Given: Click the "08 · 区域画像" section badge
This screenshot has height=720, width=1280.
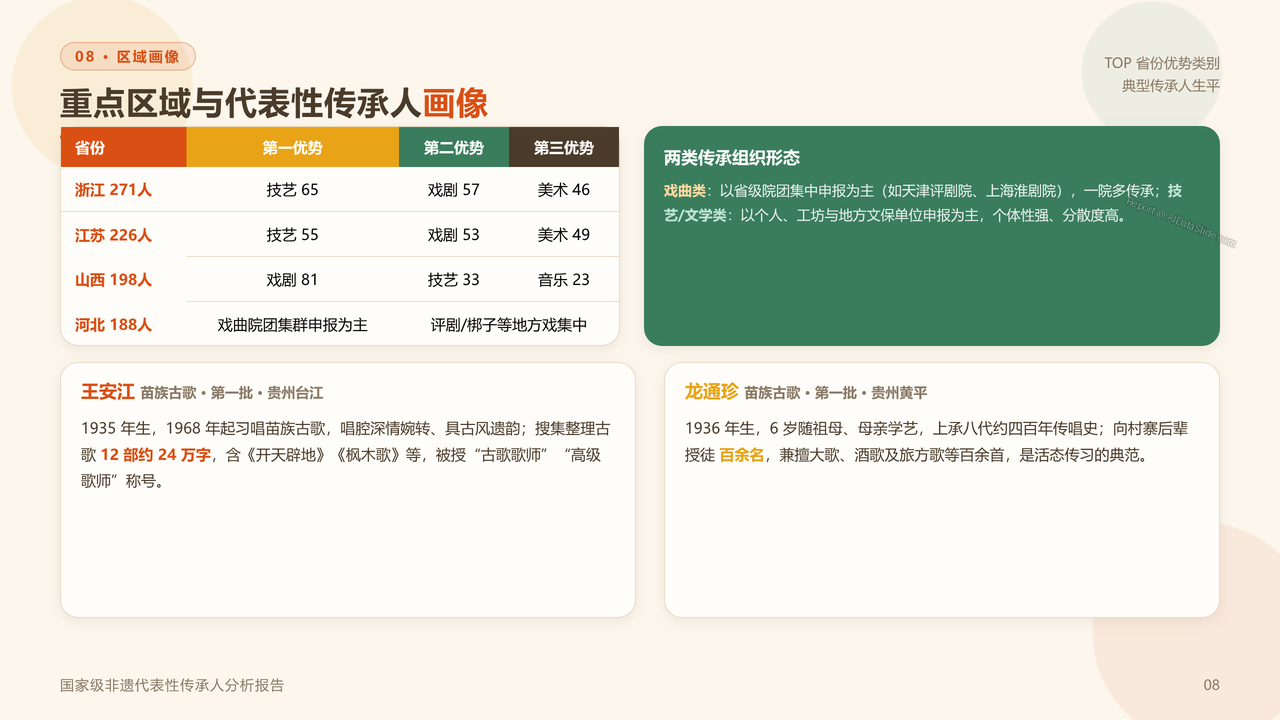Looking at the screenshot, I should (x=128, y=57).
